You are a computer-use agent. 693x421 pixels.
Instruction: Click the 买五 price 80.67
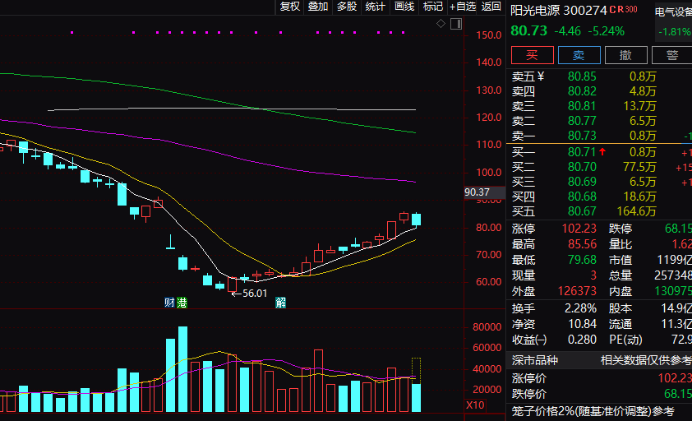(x=582, y=212)
